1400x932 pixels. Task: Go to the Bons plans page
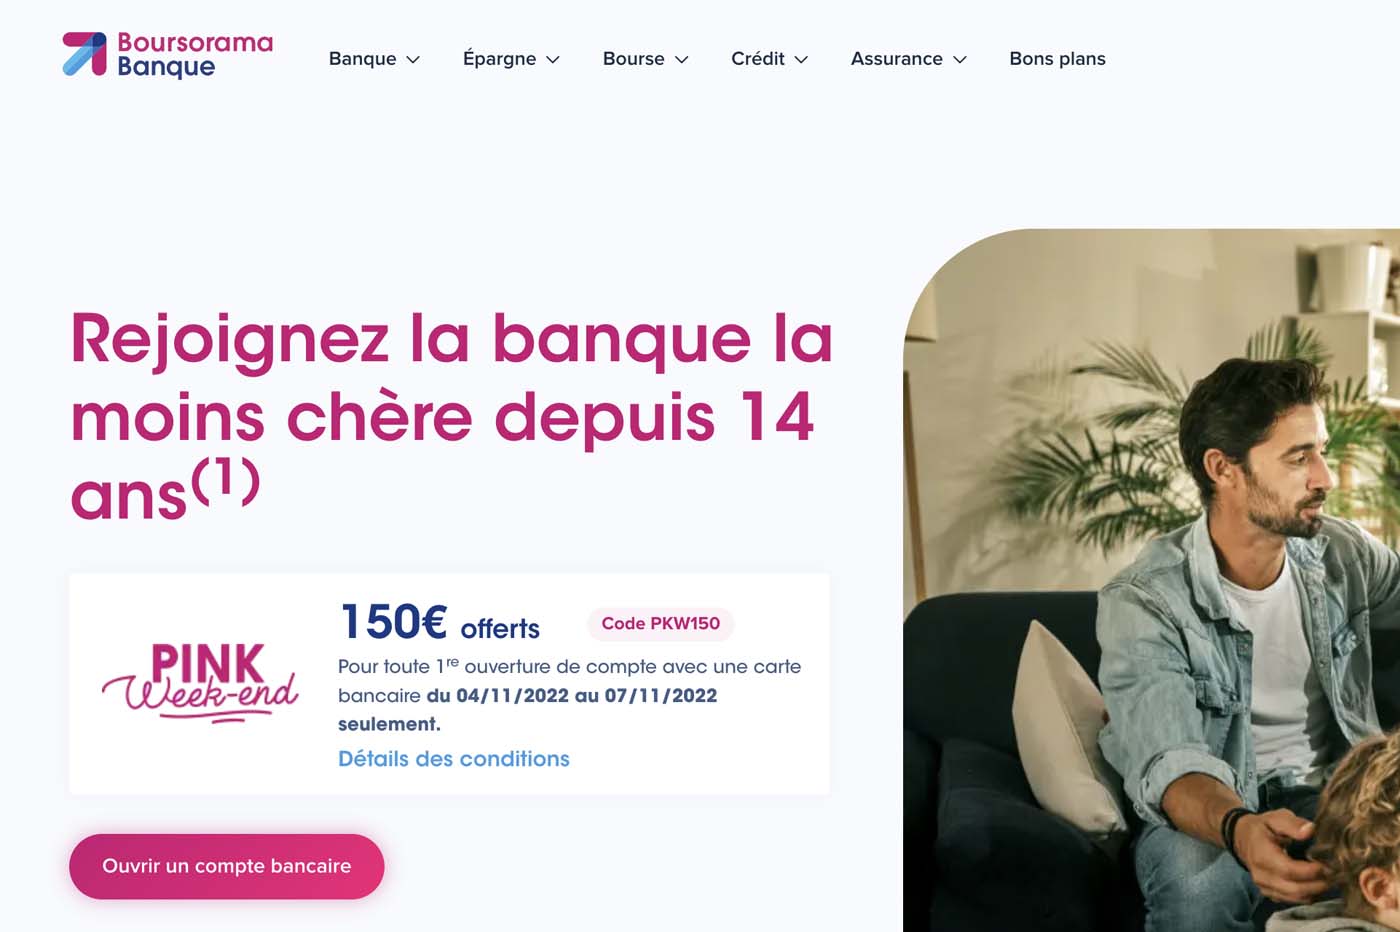tap(1057, 59)
